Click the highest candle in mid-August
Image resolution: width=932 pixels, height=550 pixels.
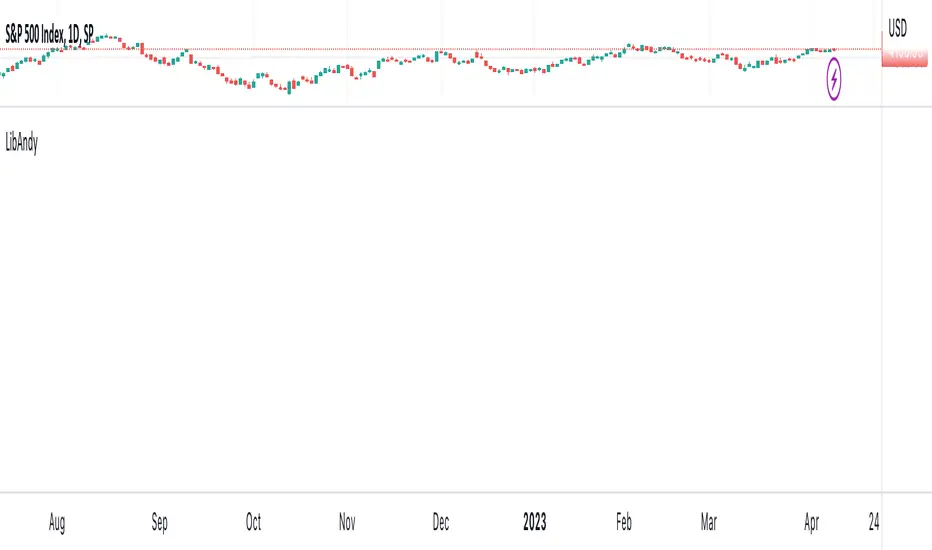coord(107,36)
